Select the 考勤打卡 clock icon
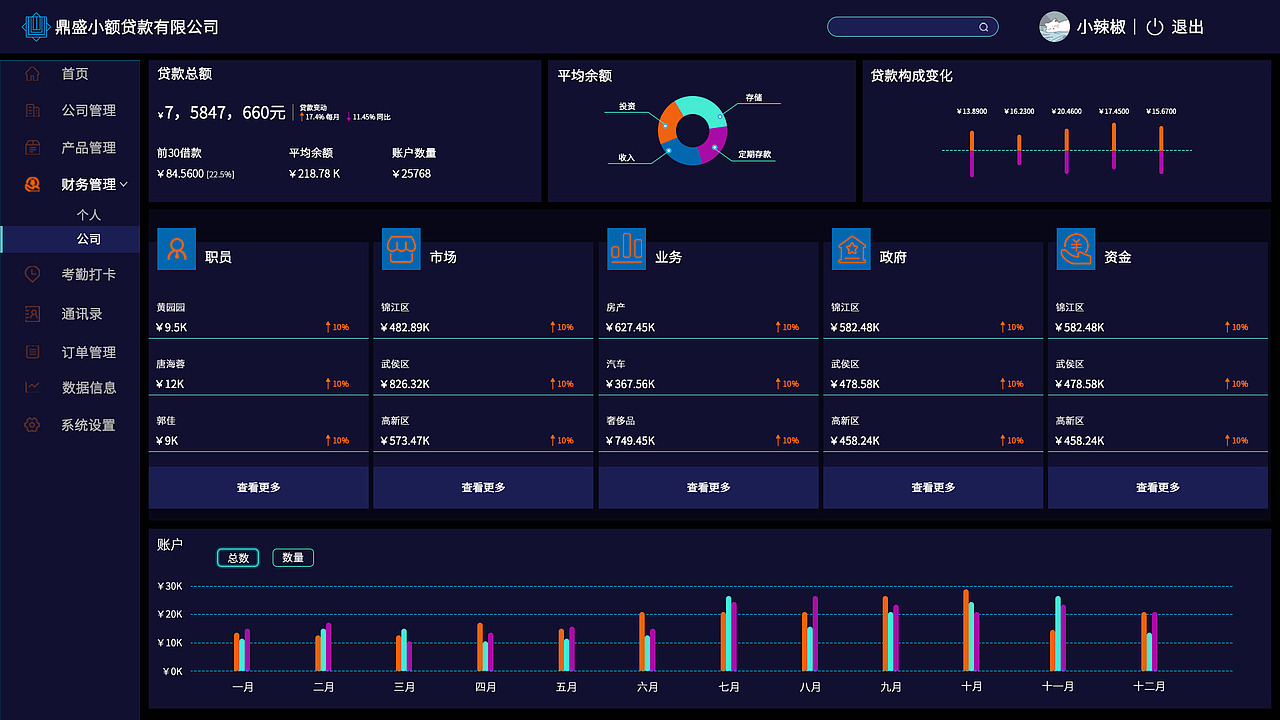The height and width of the screenshot is (720, 1280). pyautogui.click(x=32, y=274)
